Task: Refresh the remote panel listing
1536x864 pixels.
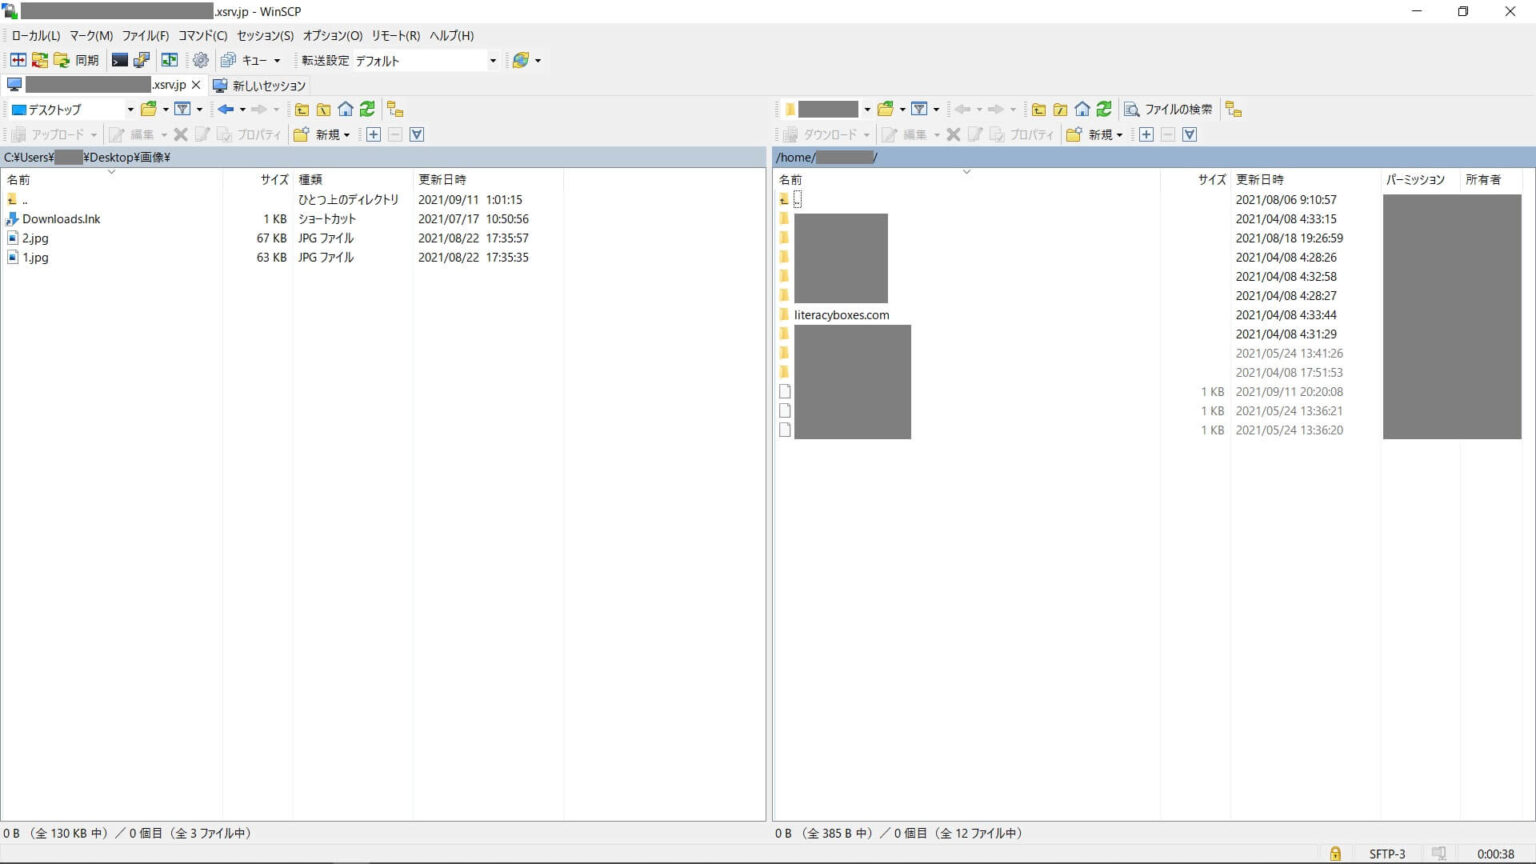Action: click(1104, 109)
